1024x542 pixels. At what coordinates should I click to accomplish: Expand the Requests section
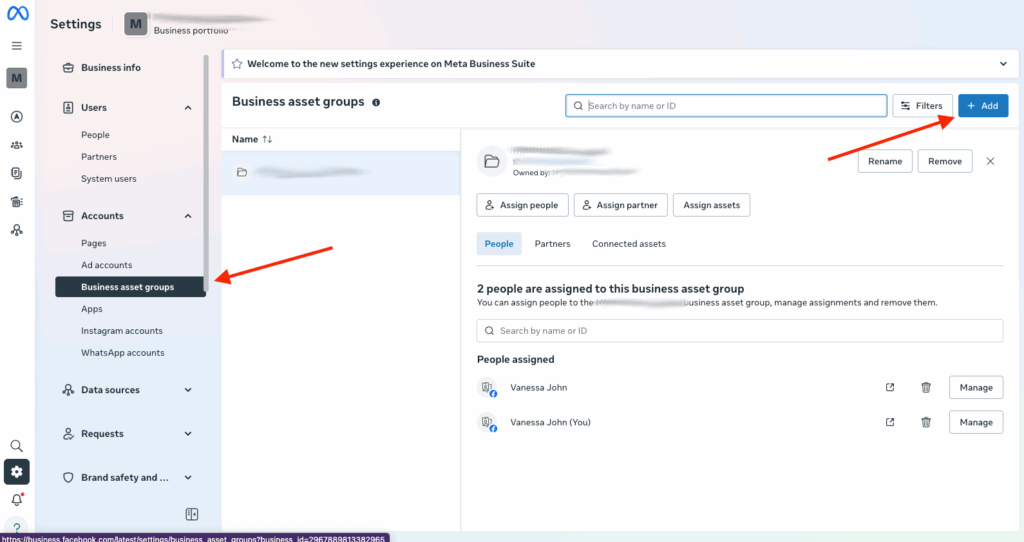pyautogui.click(x=188, y=434)
